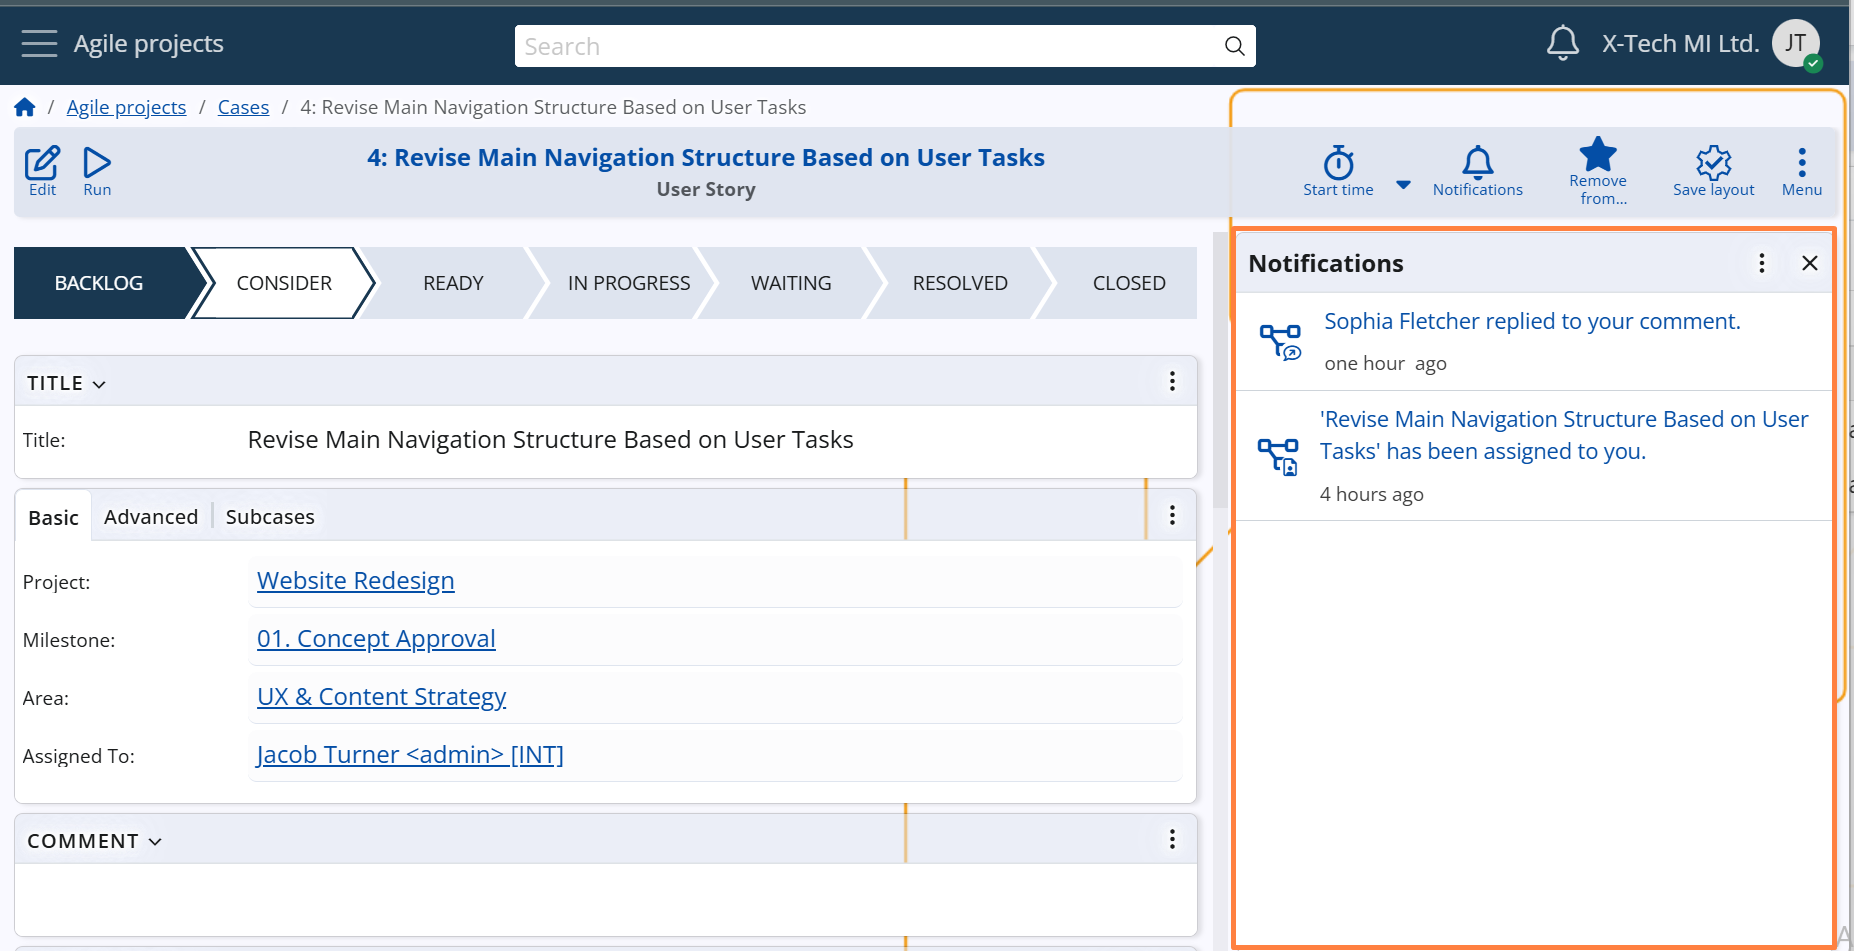Click the bell icon in top header
This screenshot has width=1854, height=951.
[1562, 43]
